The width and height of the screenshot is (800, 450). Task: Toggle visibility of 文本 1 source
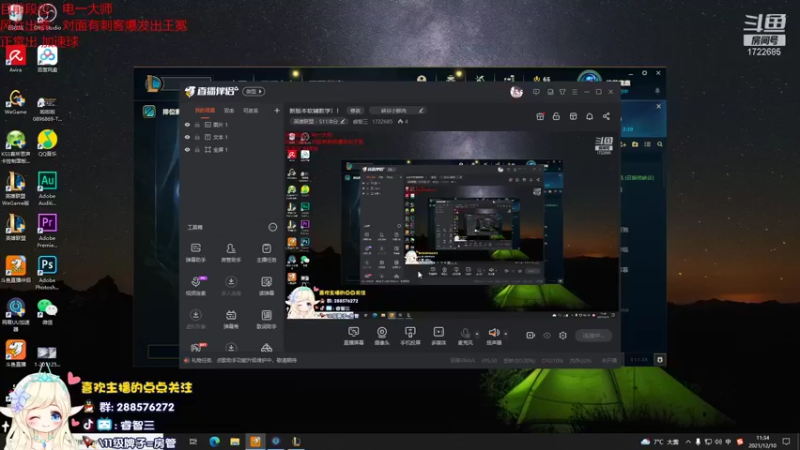[187, 137]
